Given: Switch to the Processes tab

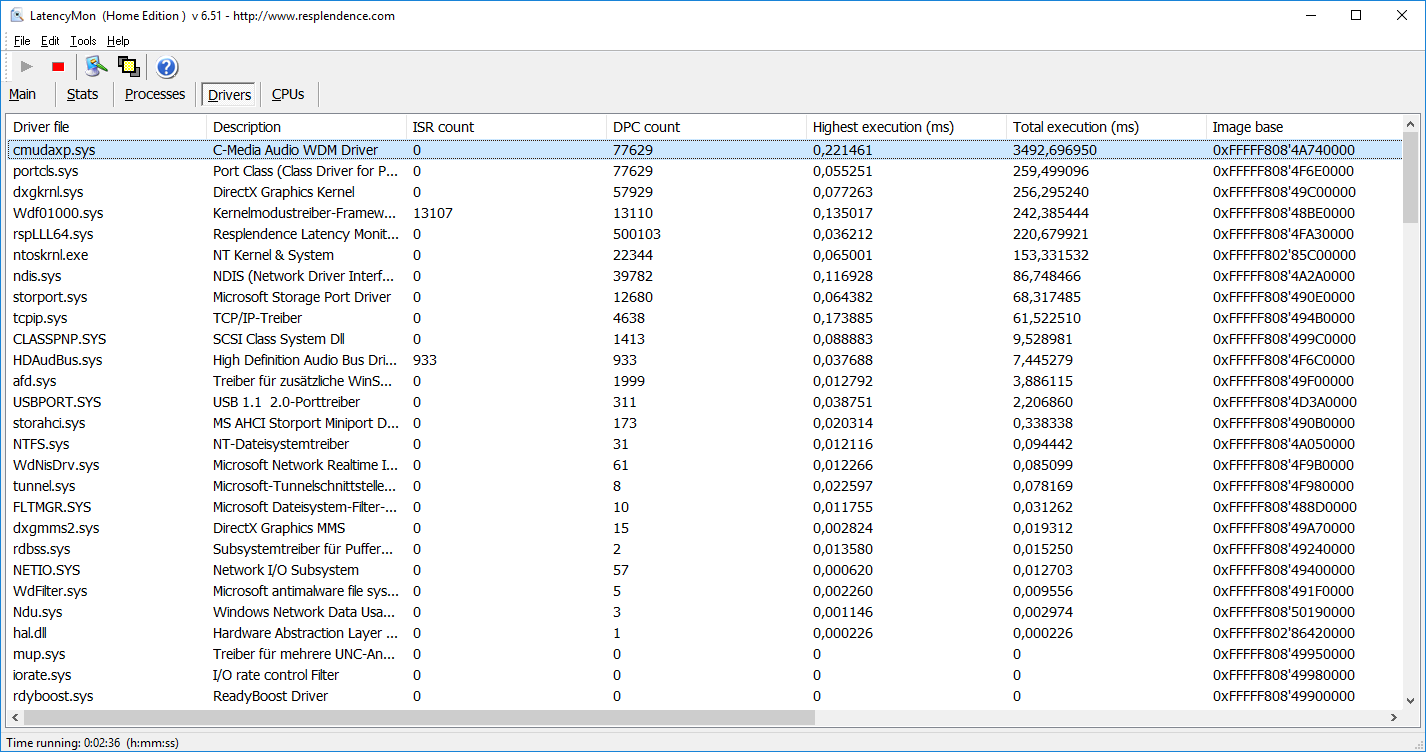Looking at the screenshot, I should (x=155, y=94).
